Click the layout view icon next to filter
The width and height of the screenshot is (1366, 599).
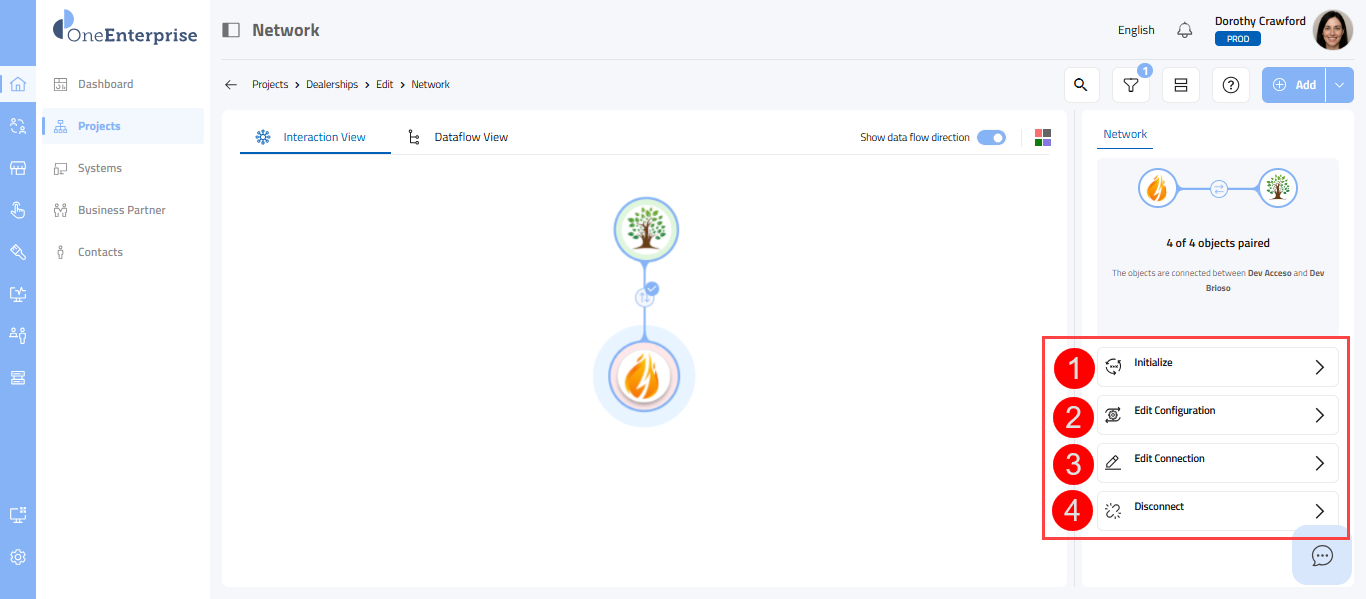tap(1181, 86)
